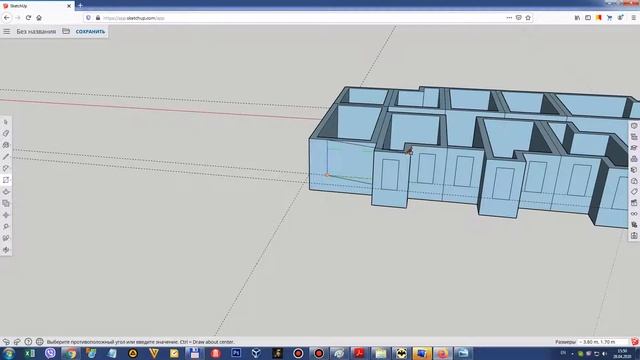This screenshot has height=360, width=640.
Task: Click the SketchUp logo in the status bar
Action: 634,342
